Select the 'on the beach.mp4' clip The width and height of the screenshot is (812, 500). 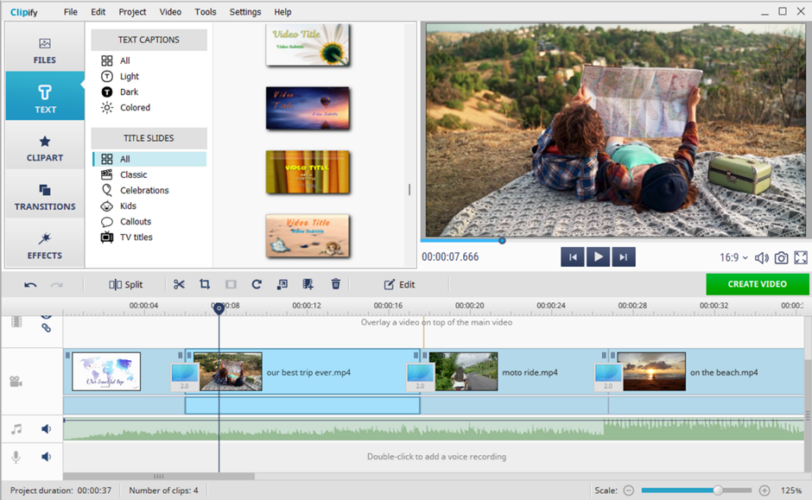[x=707, y=372]
